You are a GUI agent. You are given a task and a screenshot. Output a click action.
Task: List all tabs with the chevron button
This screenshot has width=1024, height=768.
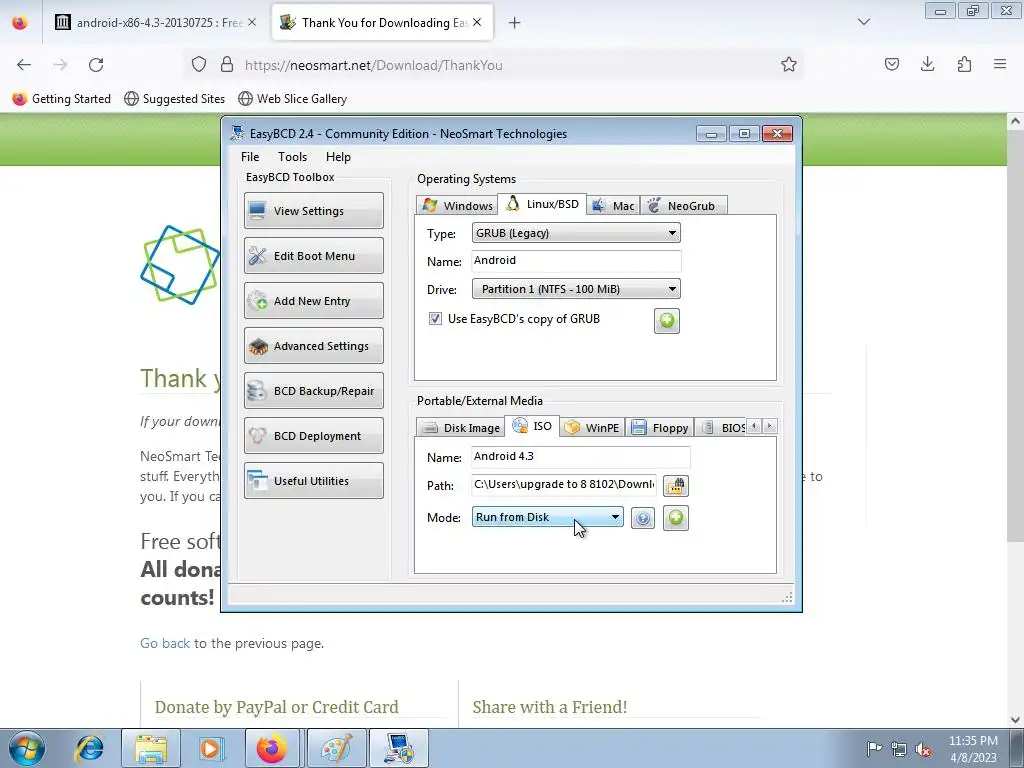click(863, 22)
